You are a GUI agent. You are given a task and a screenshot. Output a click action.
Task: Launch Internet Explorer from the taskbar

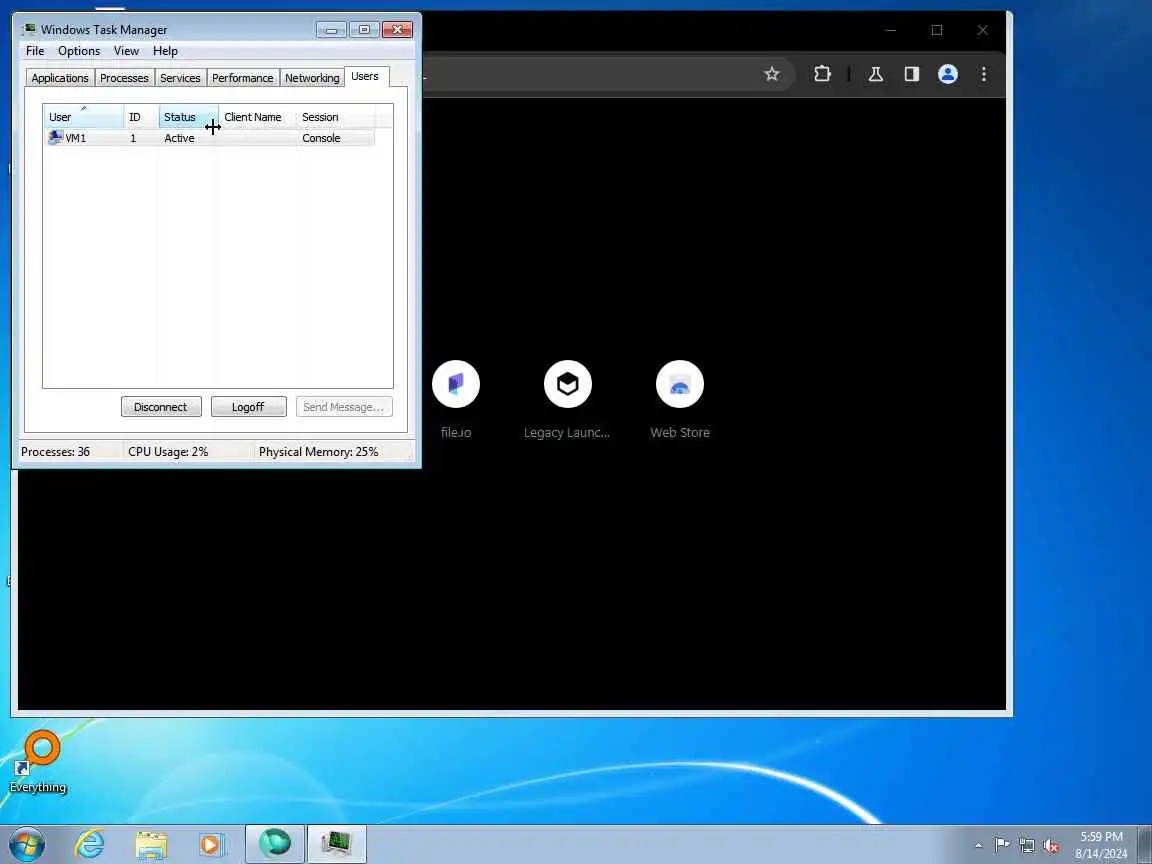89,843
